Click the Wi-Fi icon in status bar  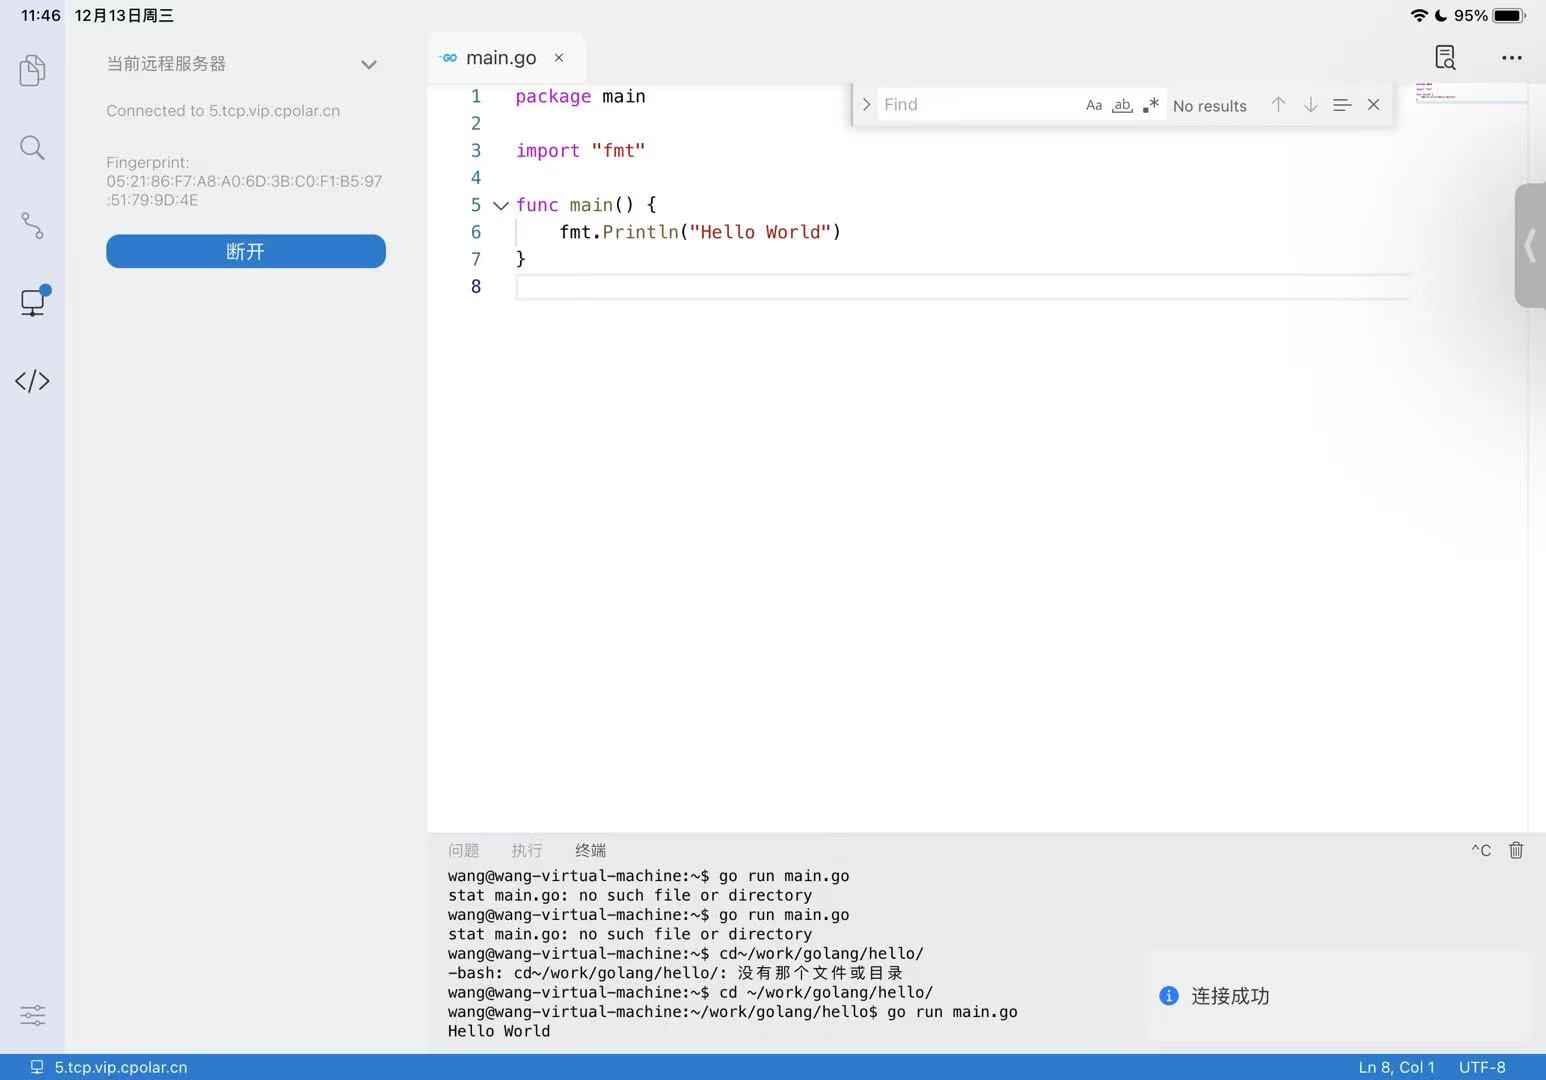point(1419,15)
